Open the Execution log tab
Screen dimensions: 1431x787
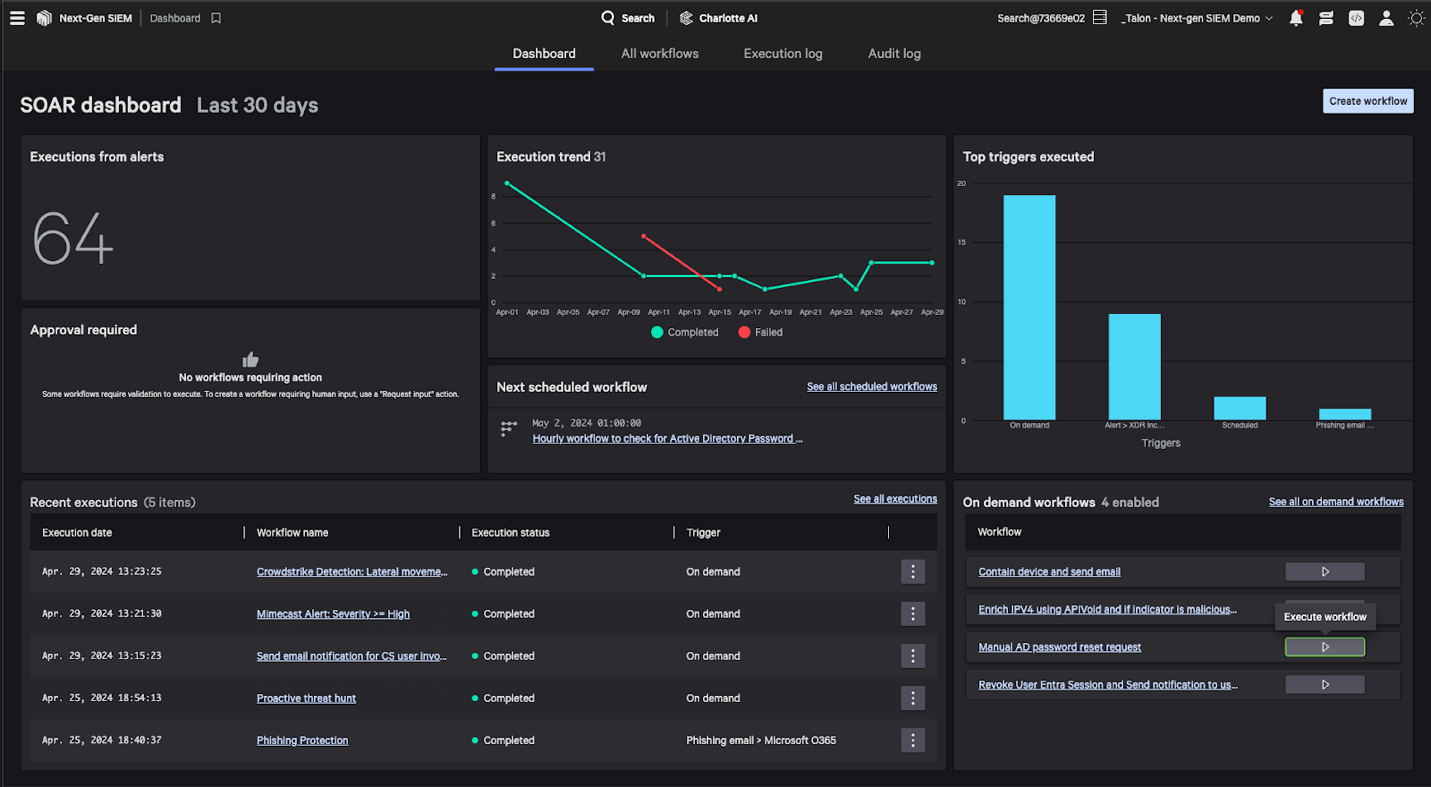782,53
